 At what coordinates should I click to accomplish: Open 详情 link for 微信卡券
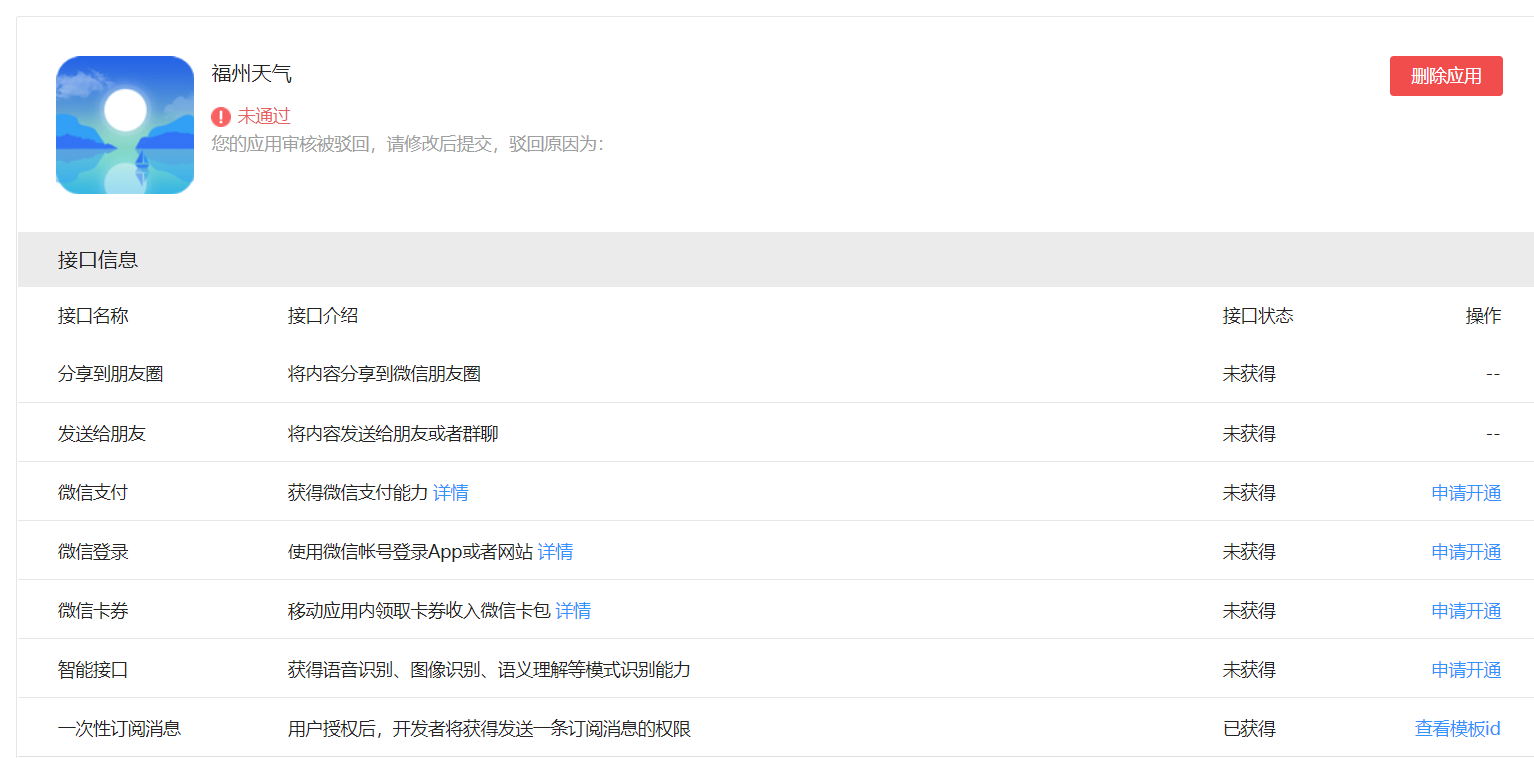click(573, 611)
